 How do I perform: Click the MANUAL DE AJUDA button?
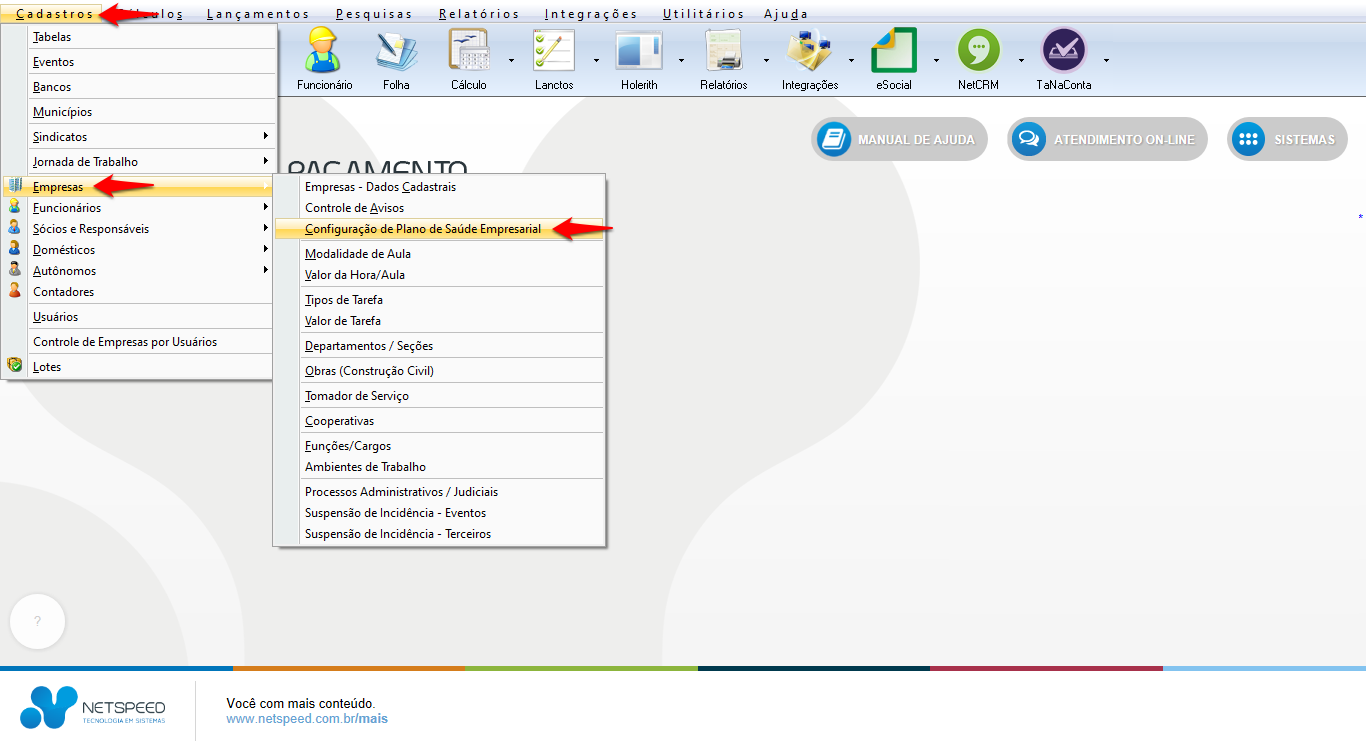[x=899, y=140]
